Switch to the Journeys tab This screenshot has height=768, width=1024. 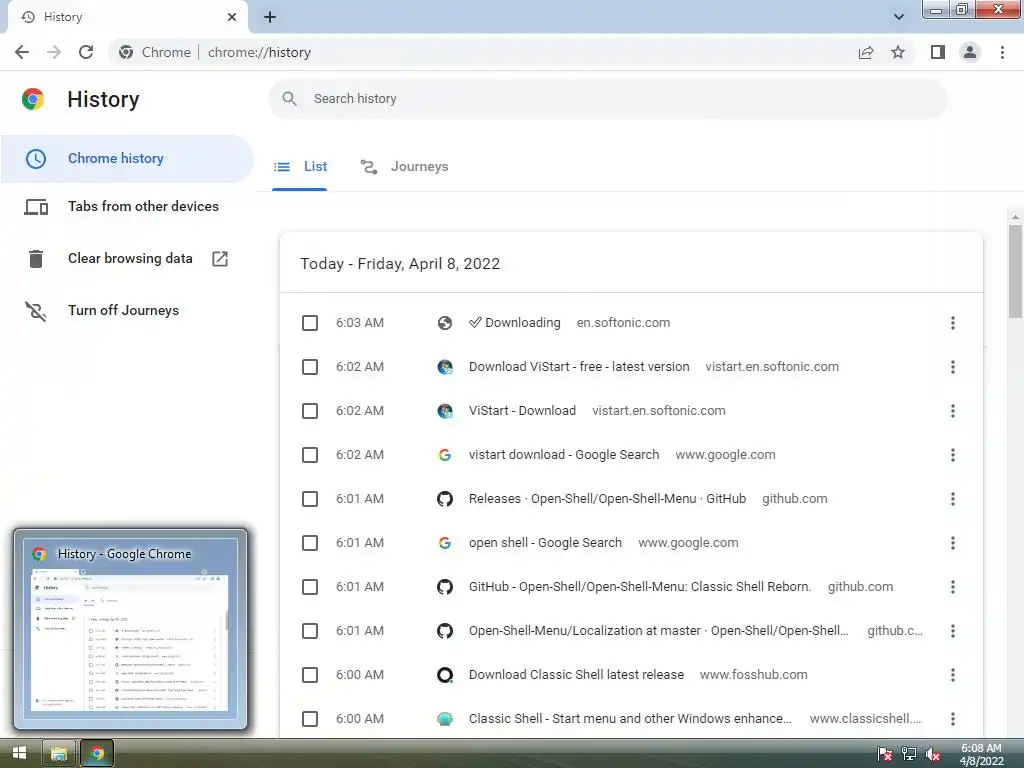coord(405,167)
